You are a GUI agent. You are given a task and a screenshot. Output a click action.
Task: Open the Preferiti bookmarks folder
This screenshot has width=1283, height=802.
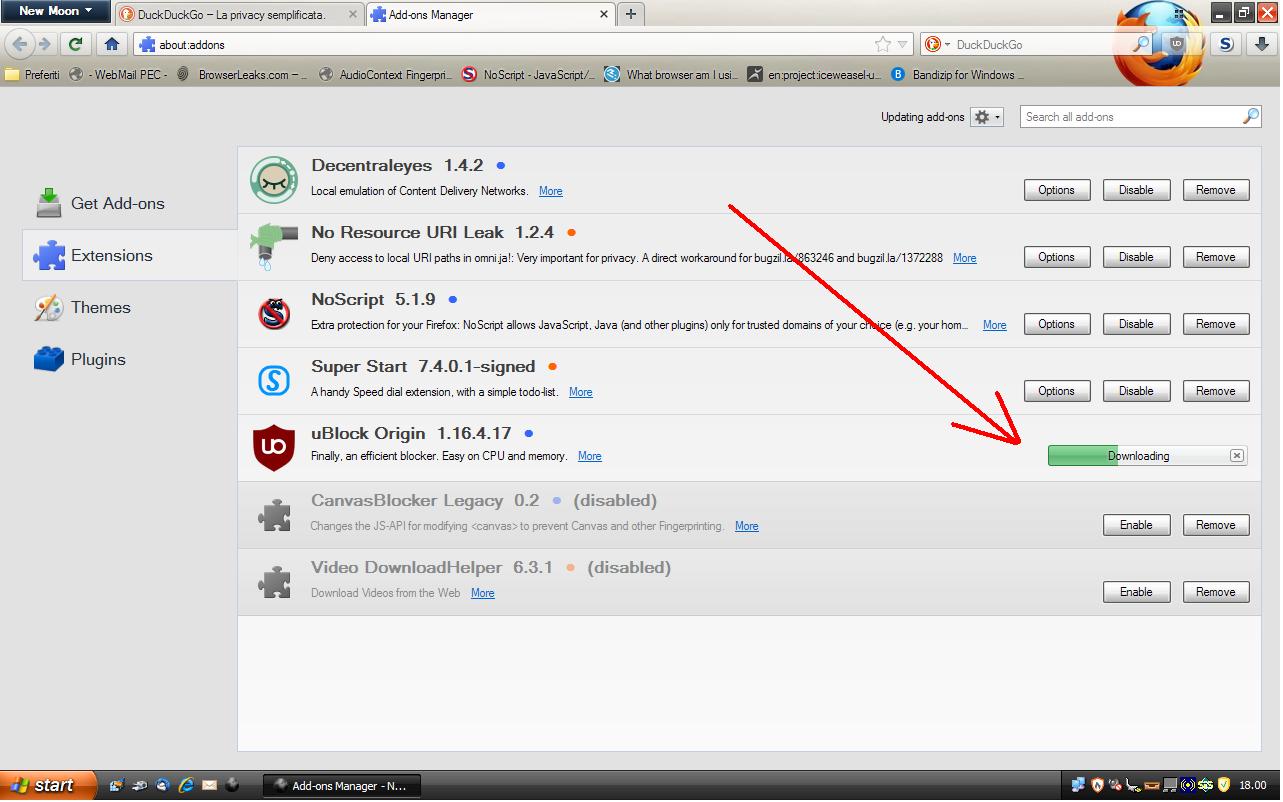pos(32,75)
